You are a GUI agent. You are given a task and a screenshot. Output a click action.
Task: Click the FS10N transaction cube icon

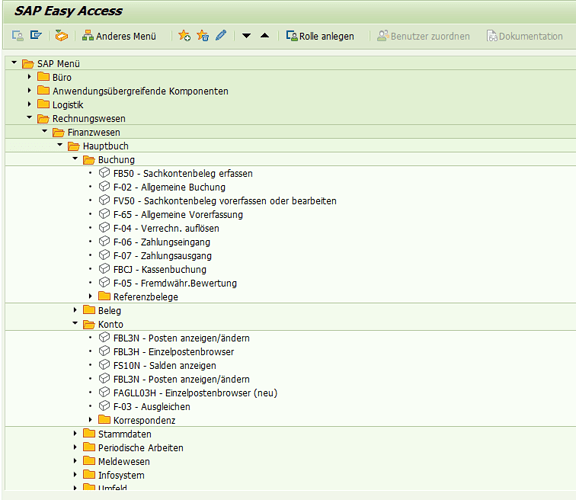[104, 365]
